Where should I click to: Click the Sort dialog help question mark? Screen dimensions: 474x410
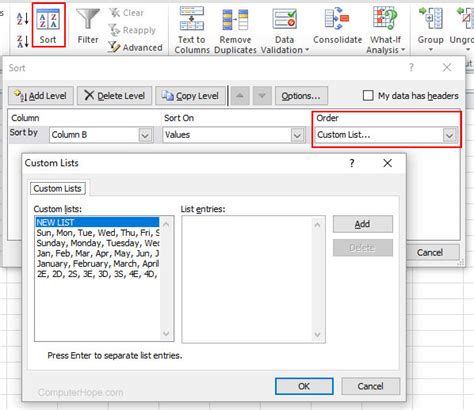point(411,68)
